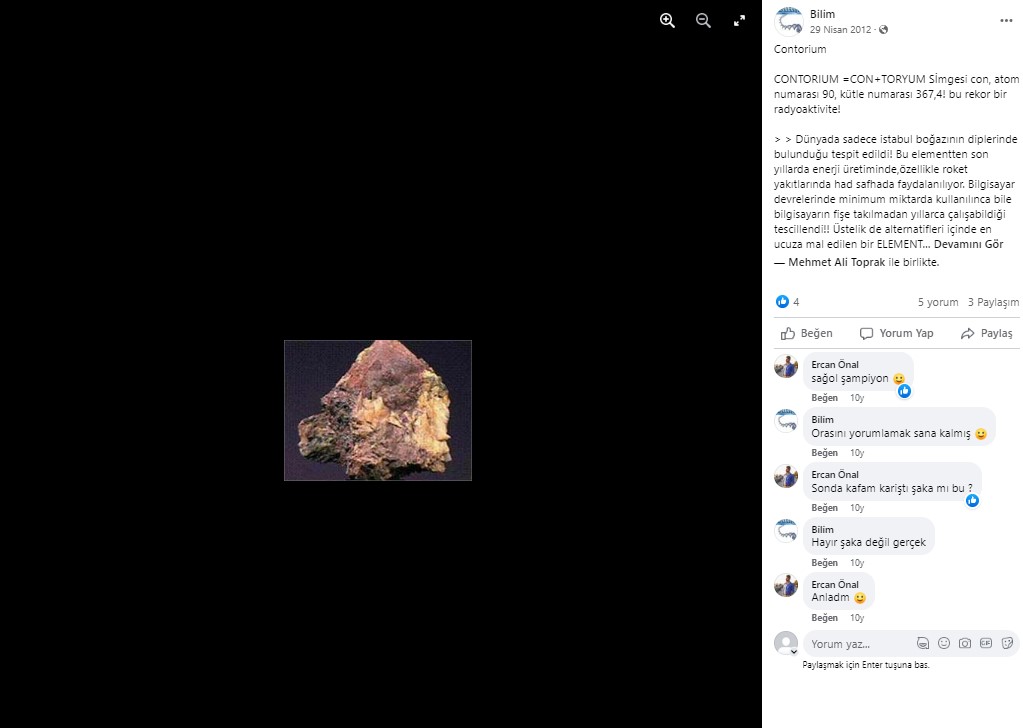Screen dimensions: 1023x728
Task: Attach a photo using the camera icon
Action: (x=965, y=643)
